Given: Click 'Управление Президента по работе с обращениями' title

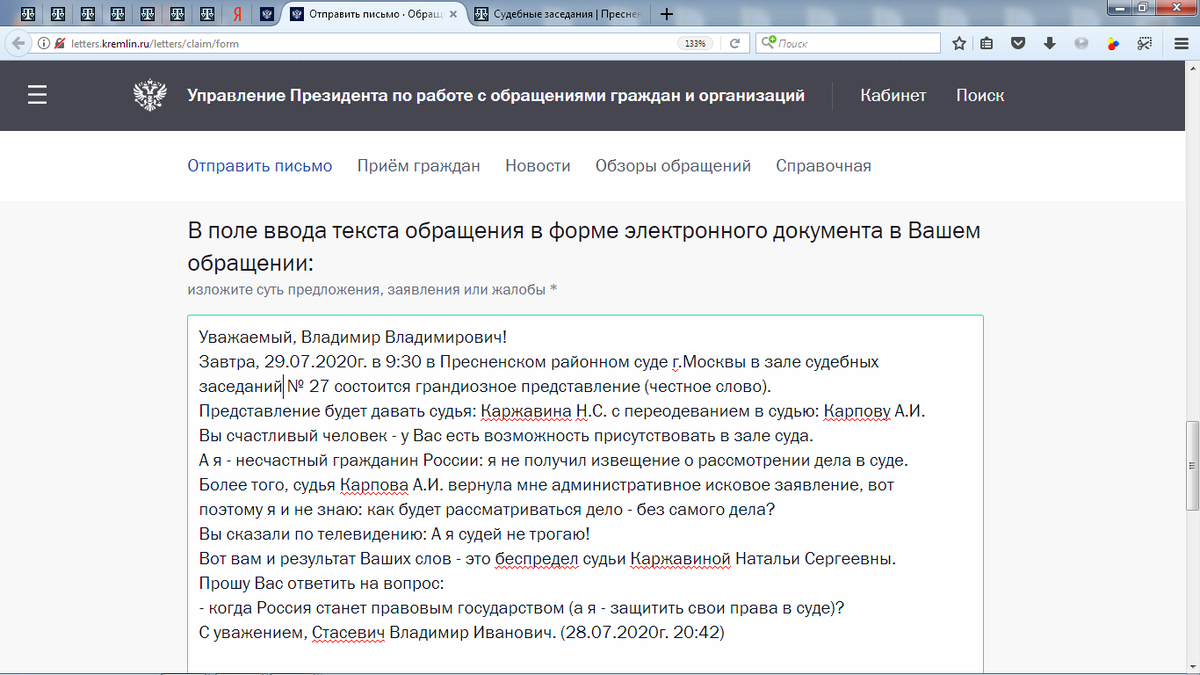Looking at the screenshot, I should [x=496, y=95].
